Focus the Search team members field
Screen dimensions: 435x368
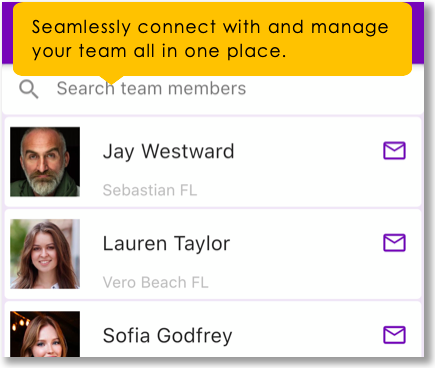click(x=213, y=89)
